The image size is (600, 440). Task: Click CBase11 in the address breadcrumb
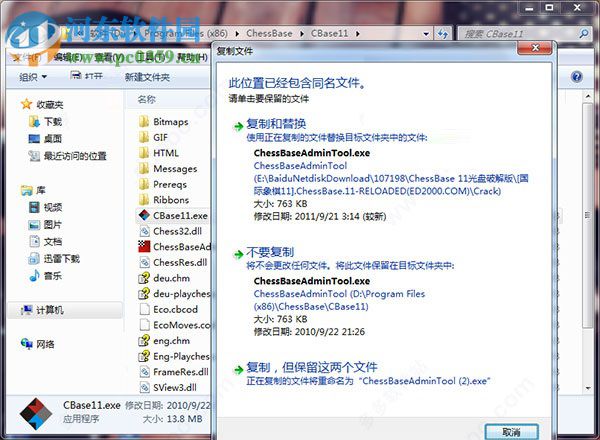click(x=329, y=34)
